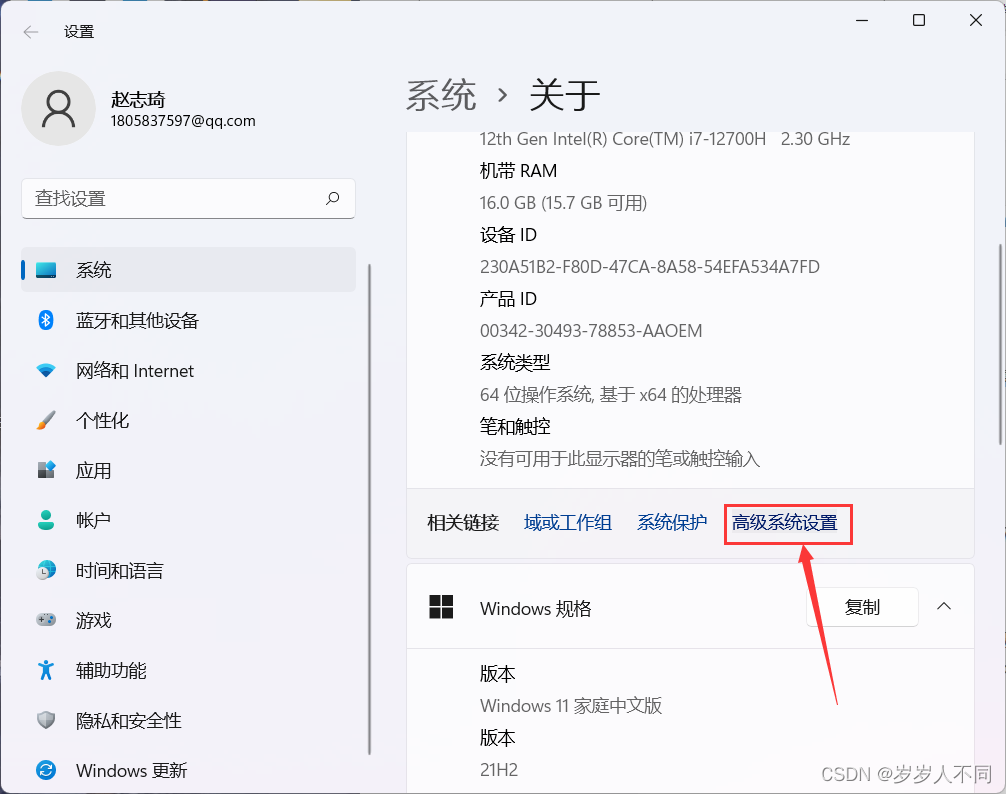The image size is (1006, 794).
Task: Open 应用 settings page
Action: pyautogui.click(x=189, y=470)
